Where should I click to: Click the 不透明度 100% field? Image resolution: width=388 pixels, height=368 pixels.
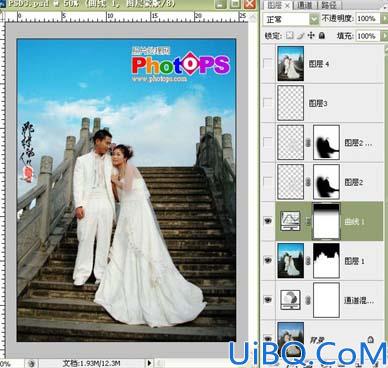click(x=367, y=19)
